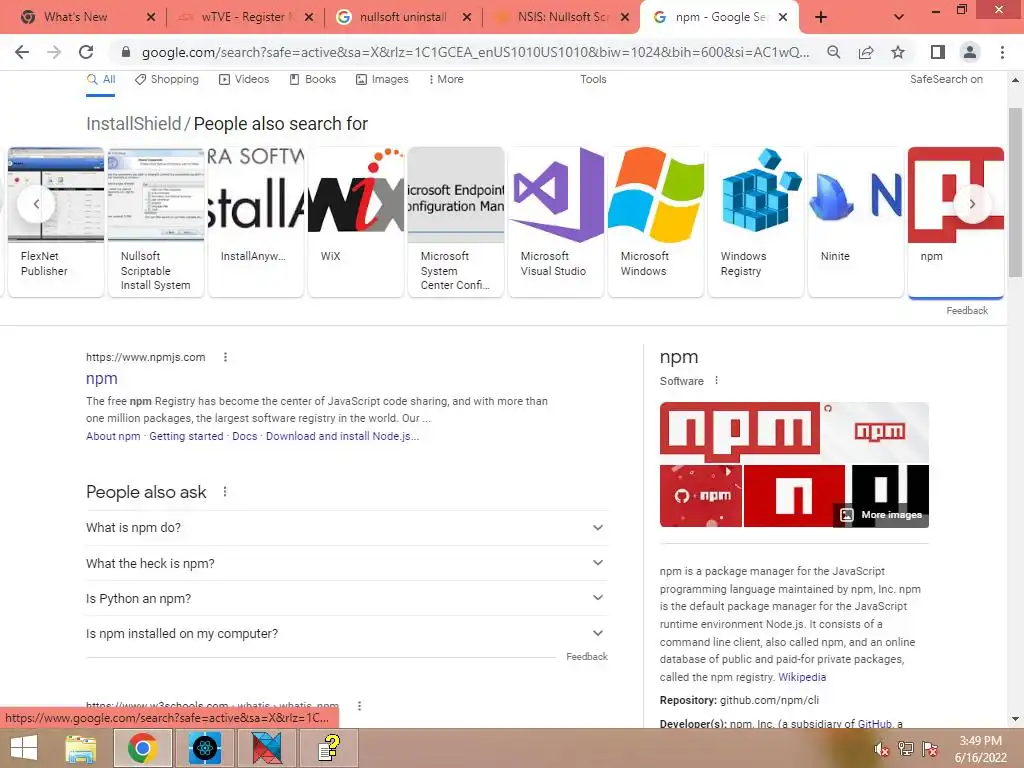Reload the current page
Image resolution: width=1024 pixels, height=768 pixels.
coord(86,52)
